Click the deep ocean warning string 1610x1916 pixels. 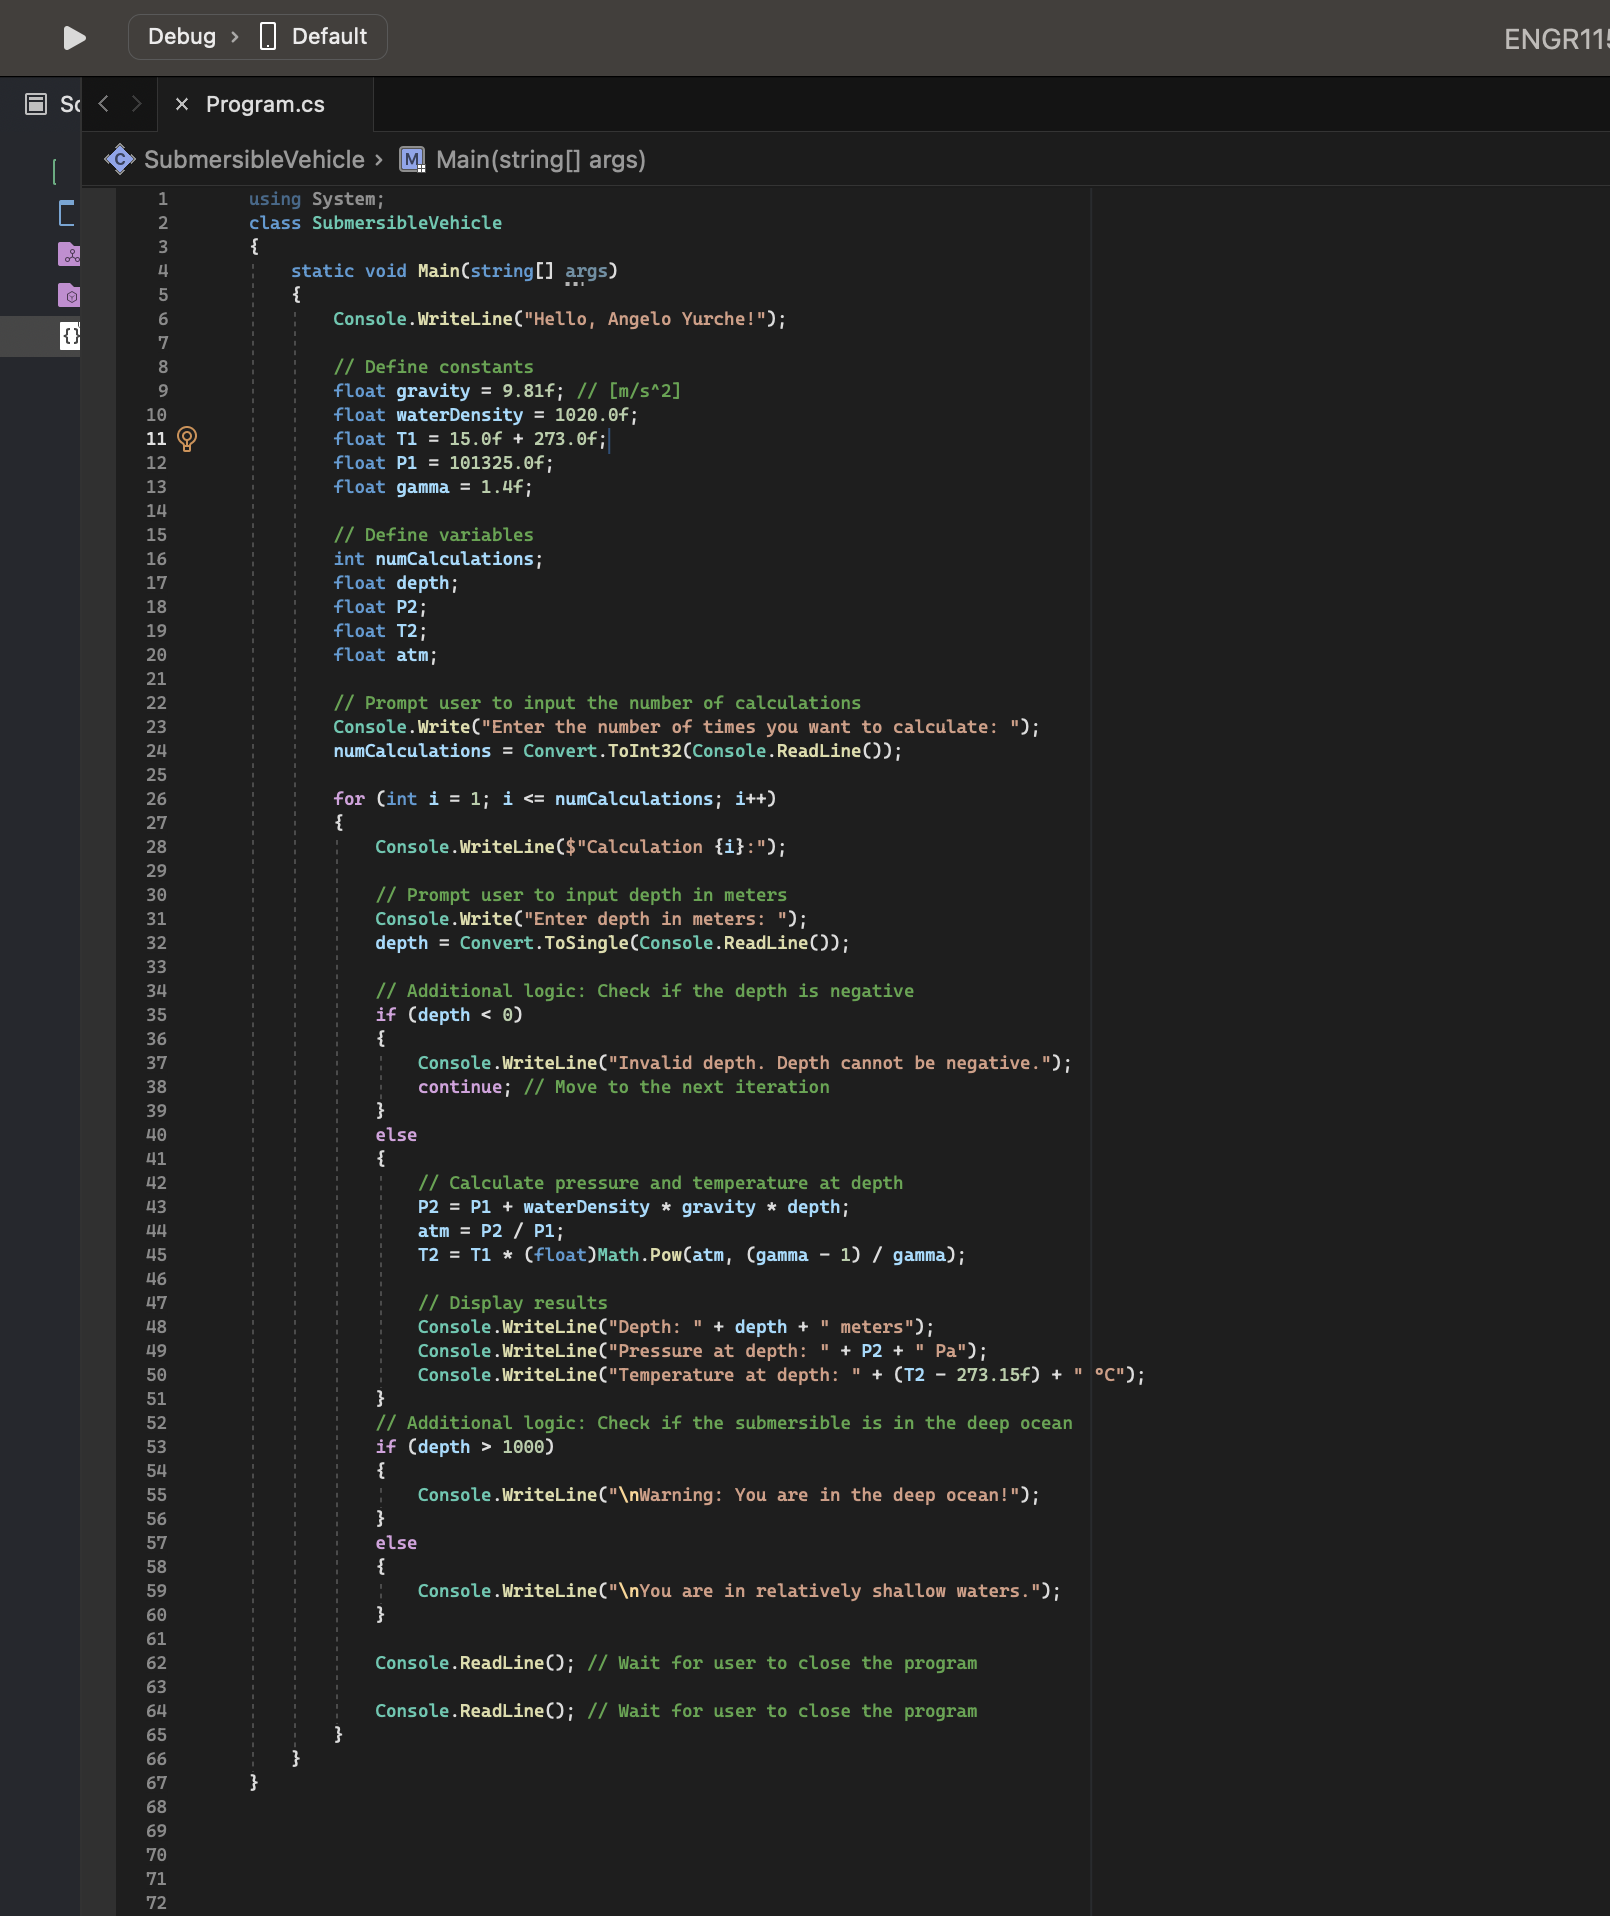pyautogui.click(x=813, y=1495)
